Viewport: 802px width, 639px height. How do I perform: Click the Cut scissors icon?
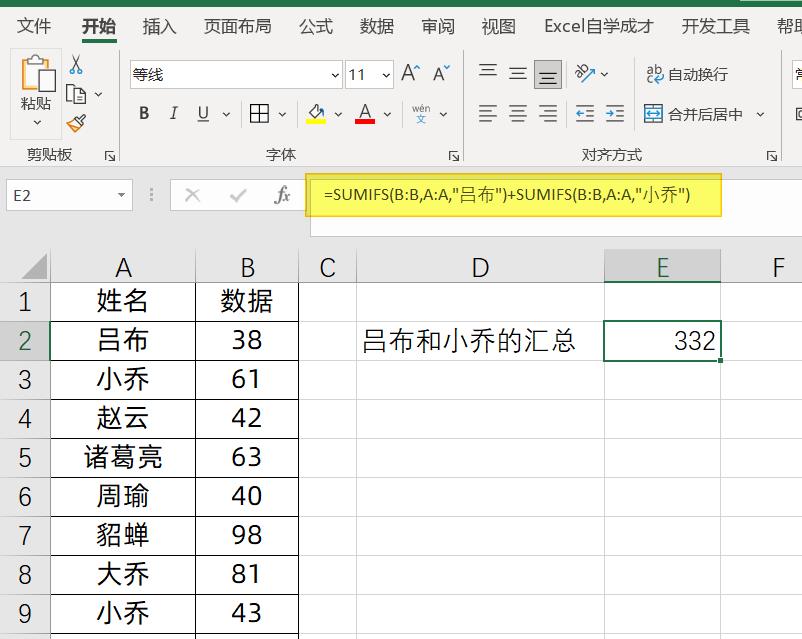click(x=75, y=62)
